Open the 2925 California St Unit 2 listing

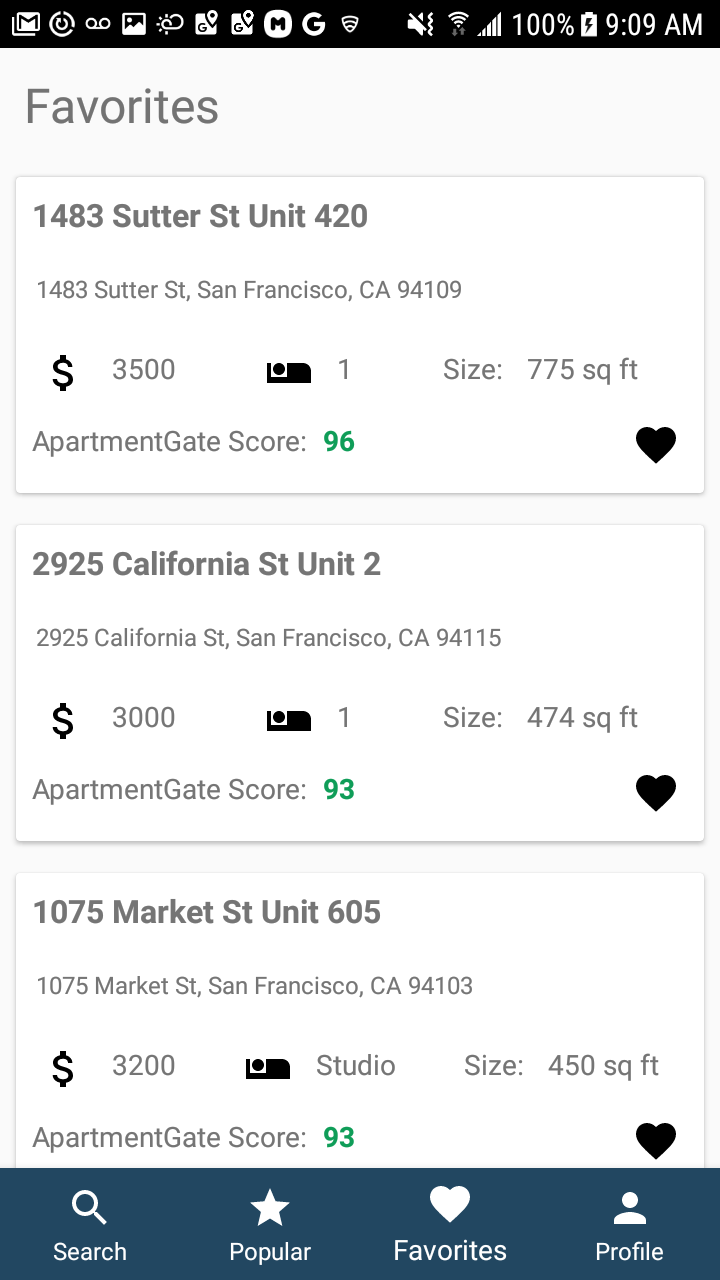coord(206,564)
